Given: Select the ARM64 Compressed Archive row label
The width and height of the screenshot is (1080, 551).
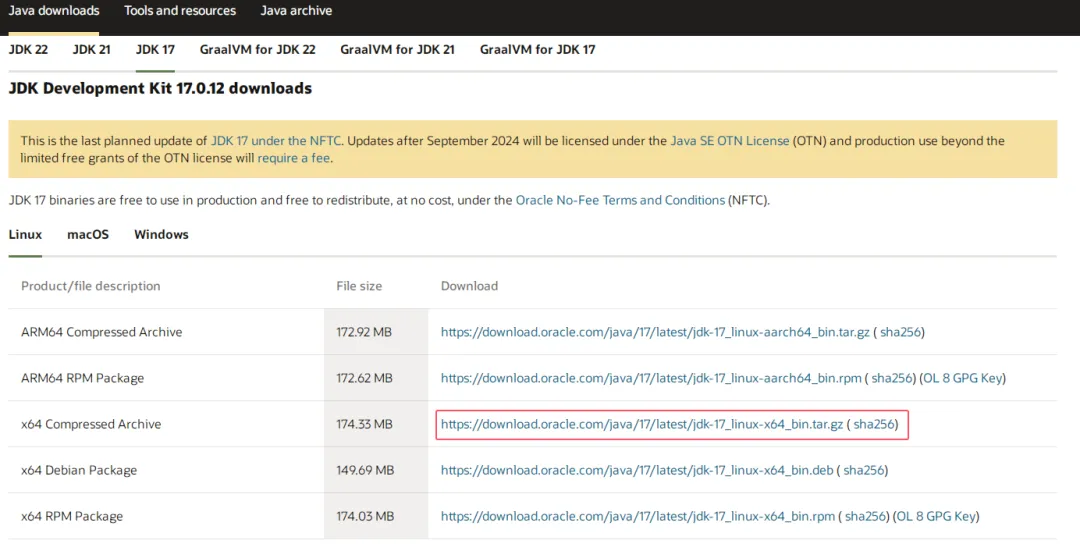Looking at the screenshot, I should (x=101, y=332).
